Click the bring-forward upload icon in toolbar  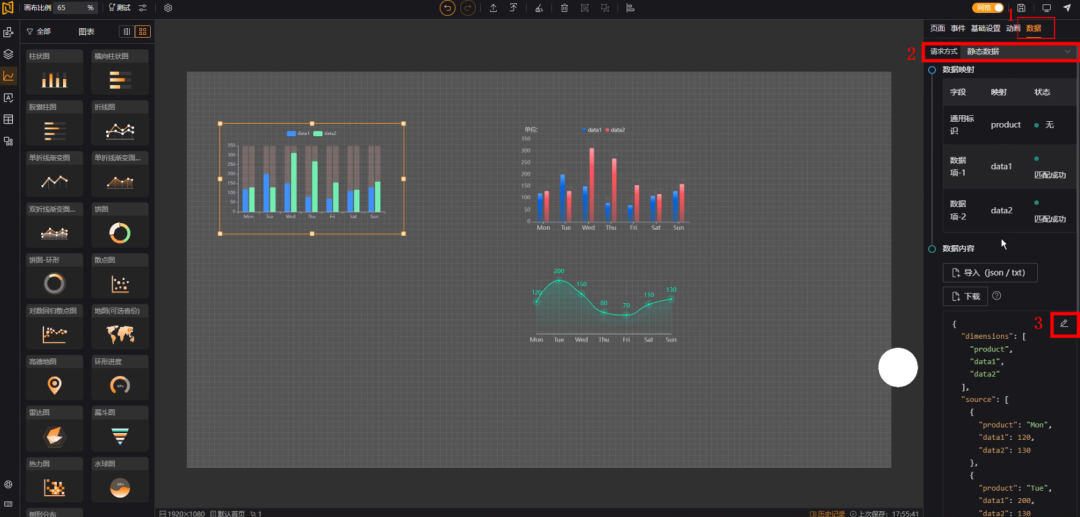[x=493, y=8]
